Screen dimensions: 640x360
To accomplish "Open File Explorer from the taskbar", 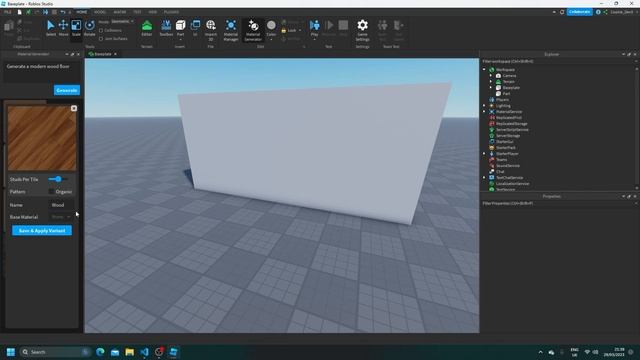I will click(x=129, y=352).
